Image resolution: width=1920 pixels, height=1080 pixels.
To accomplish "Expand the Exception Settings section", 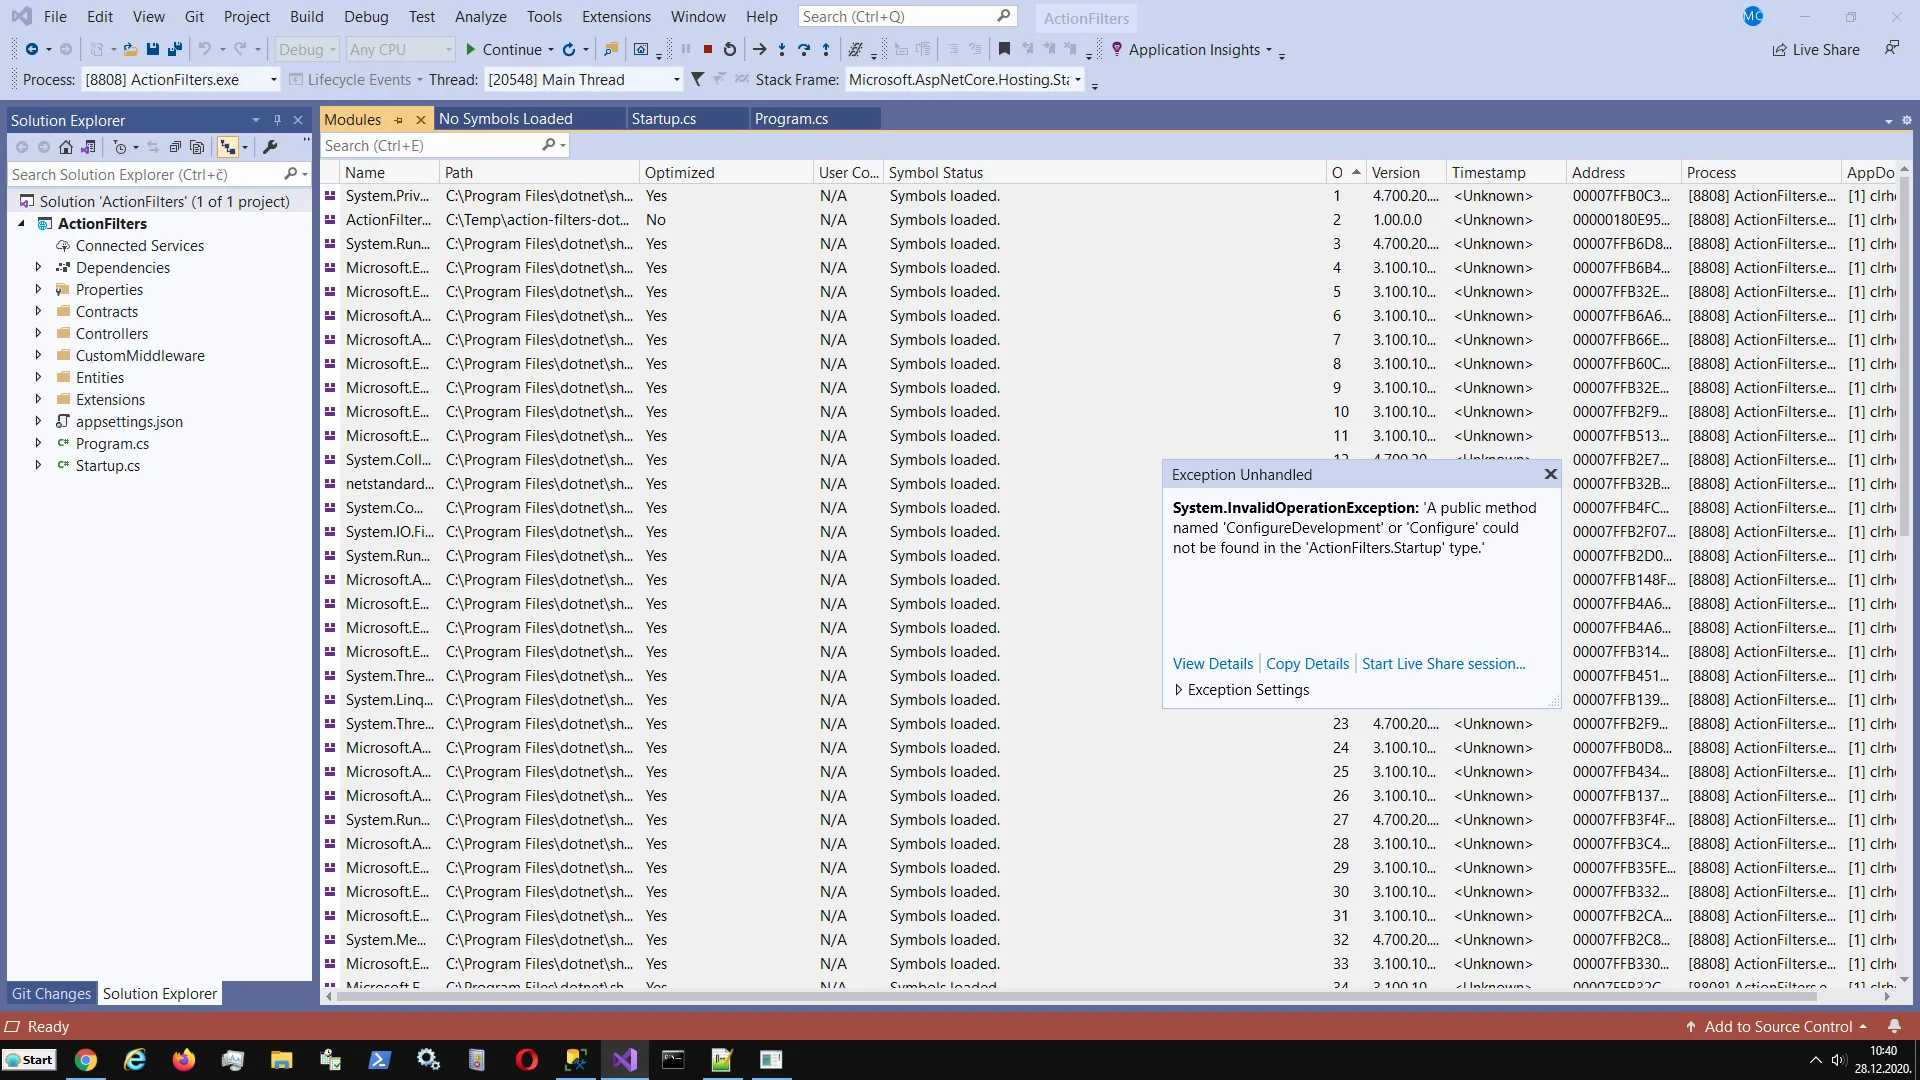I will point(1179,690).
